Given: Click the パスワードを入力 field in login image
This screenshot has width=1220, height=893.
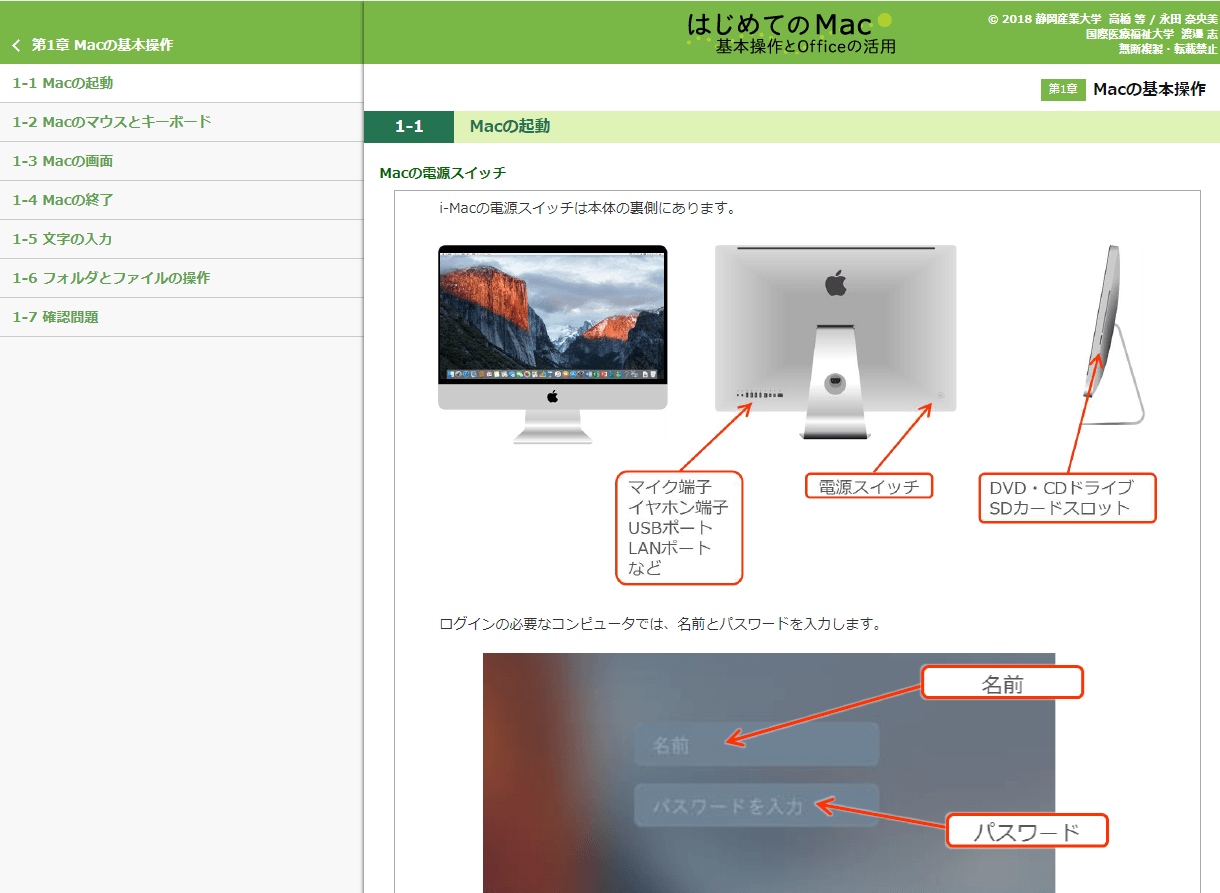Looking at the screenshot, I should pos(757,805).
